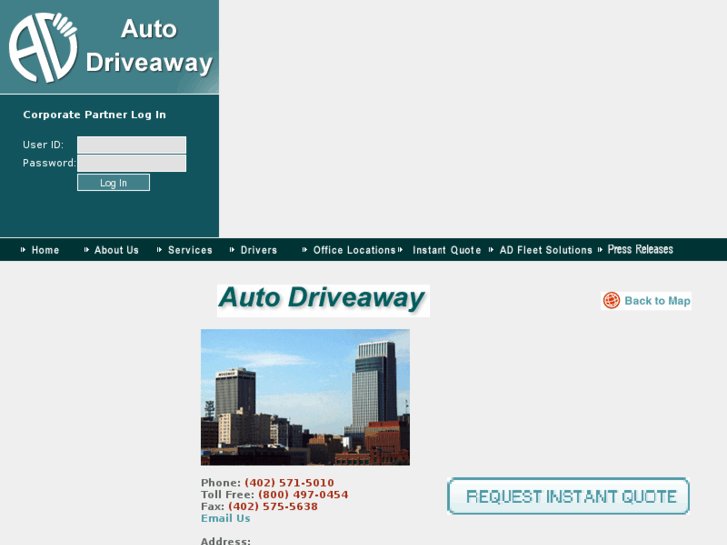Click the Auto Driveaway italic heading banner
Image resolution: width=727 pixels, height=545 pixels.
(x=323, y=301)
